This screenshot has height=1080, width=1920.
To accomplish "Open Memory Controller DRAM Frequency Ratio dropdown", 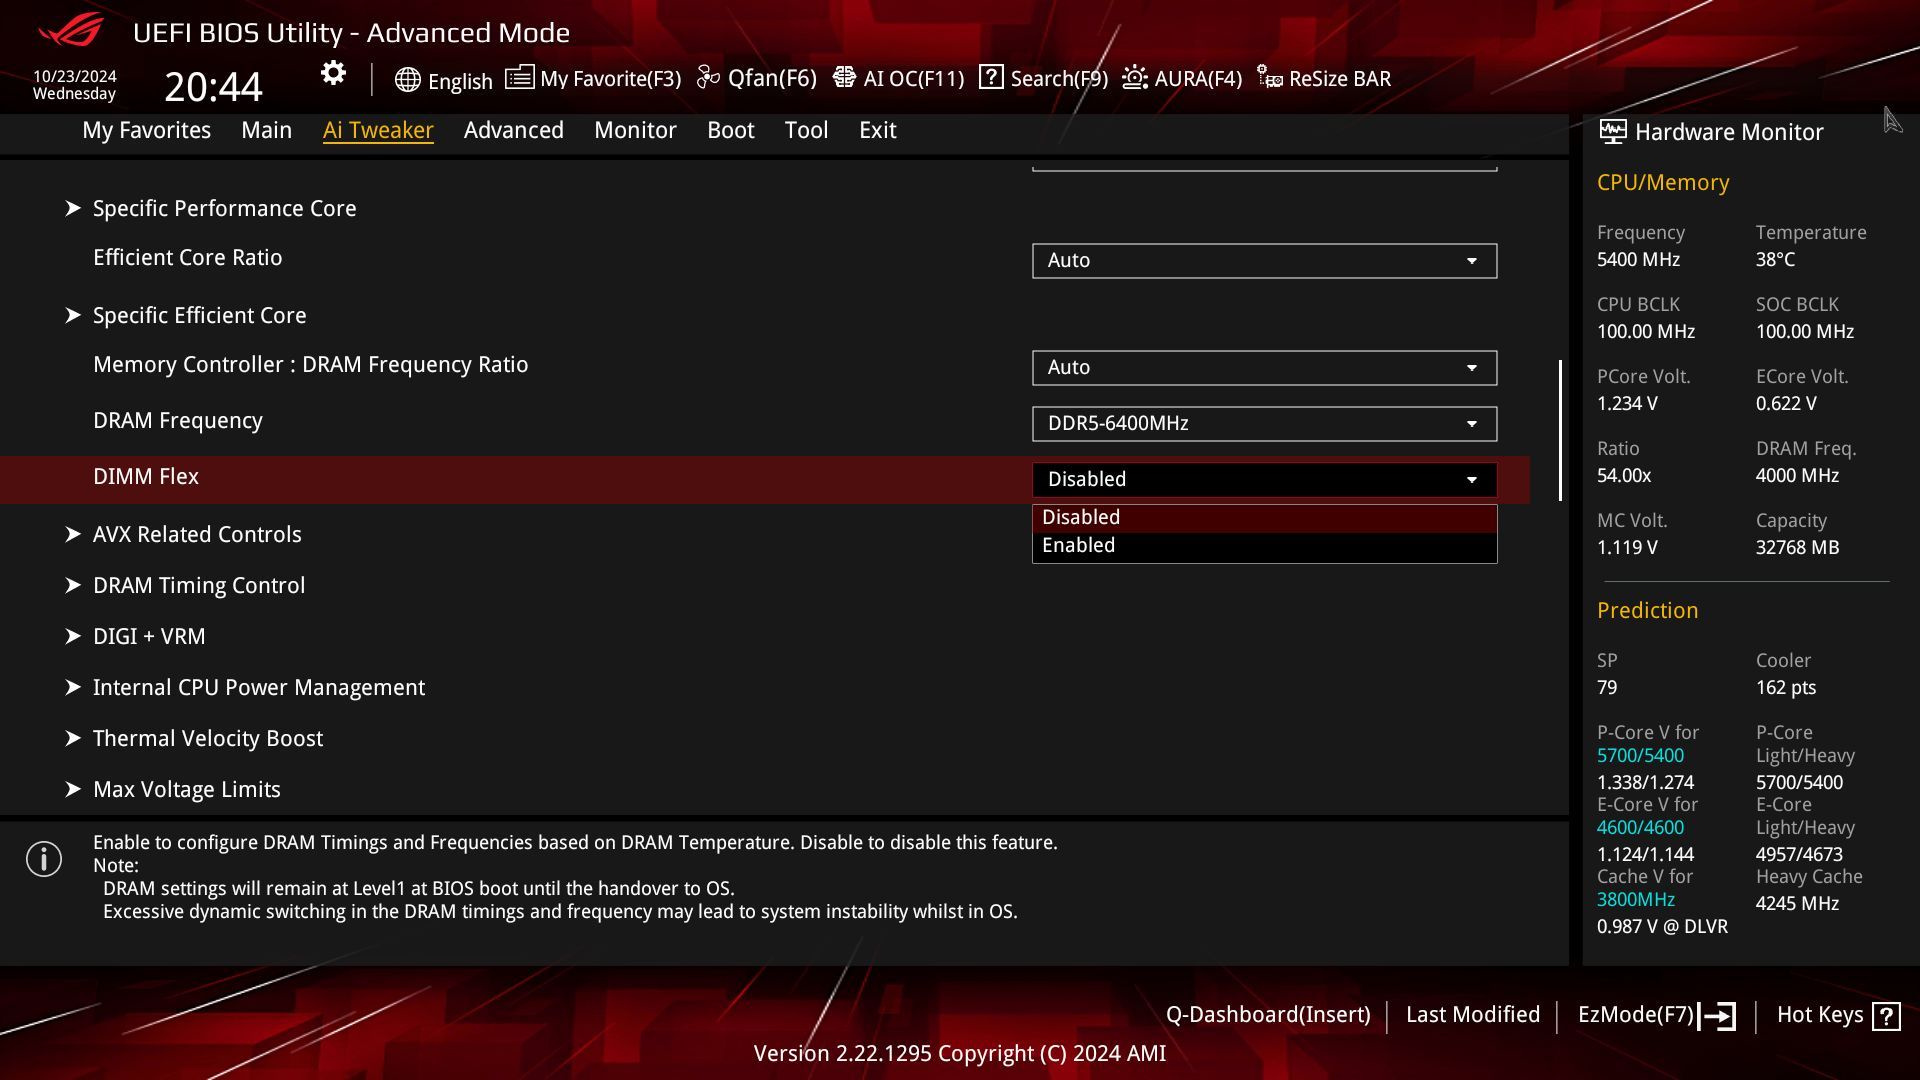I will [x=1264, y=368].
